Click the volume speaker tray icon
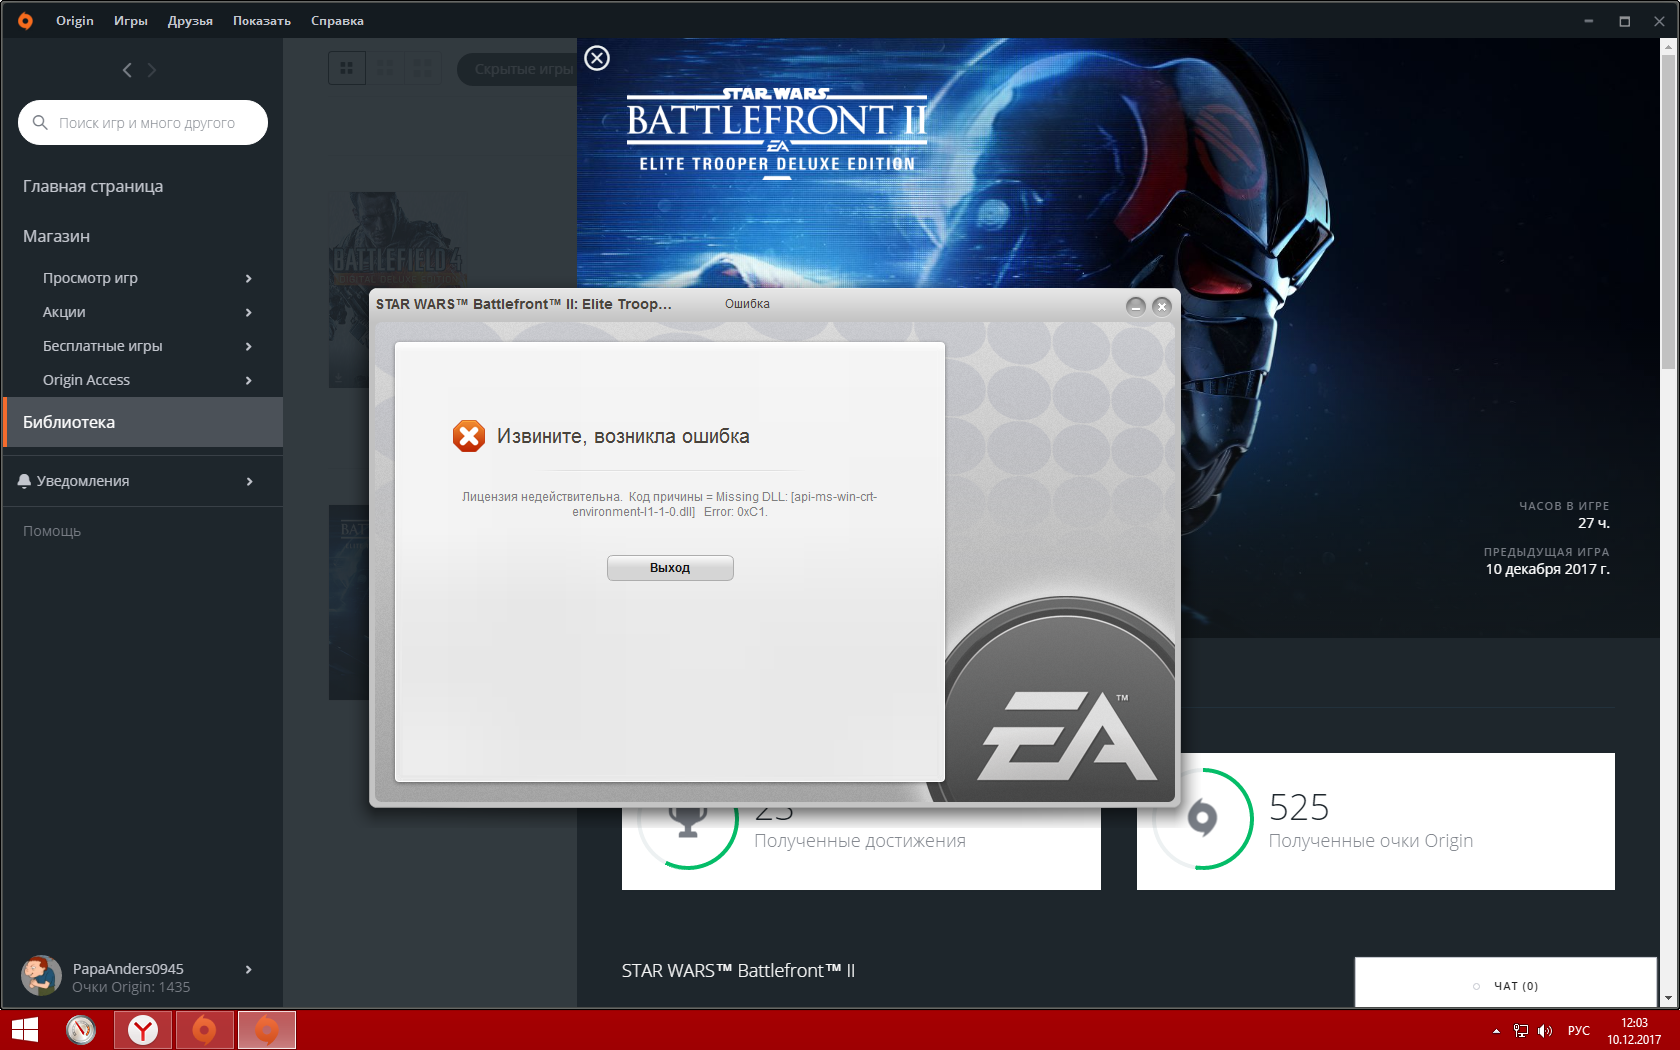 pyautogui.click(x=1545, y=1031)
